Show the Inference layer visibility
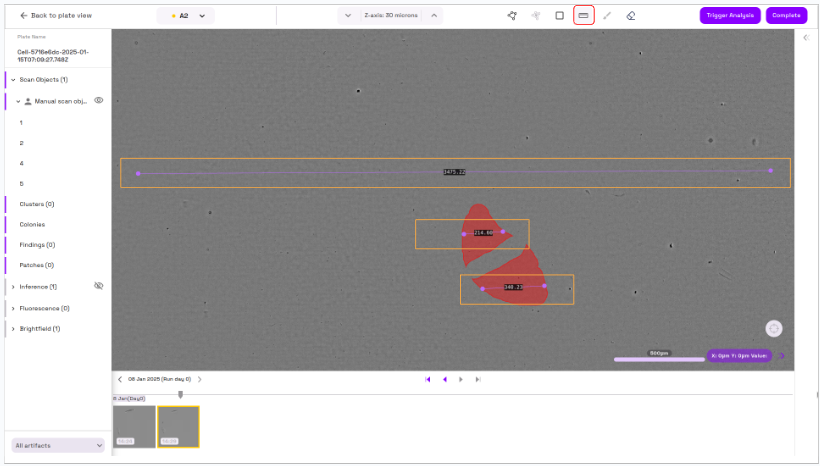Viewport: 820px width, 466px height. (x=99, y=286)
